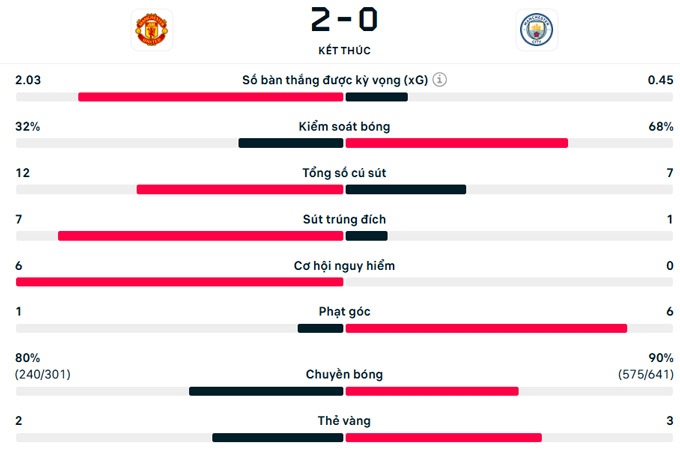Open the xG info icon

440,80
